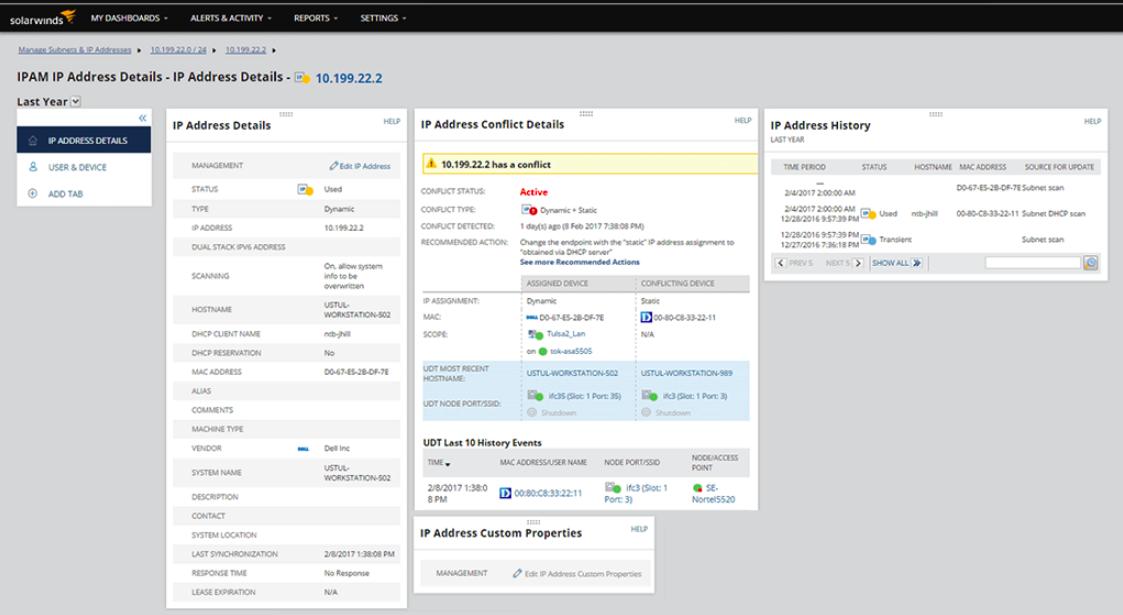
Task: Click TIME PERIOD column header in IP Address History
Action: click(804, 167)
